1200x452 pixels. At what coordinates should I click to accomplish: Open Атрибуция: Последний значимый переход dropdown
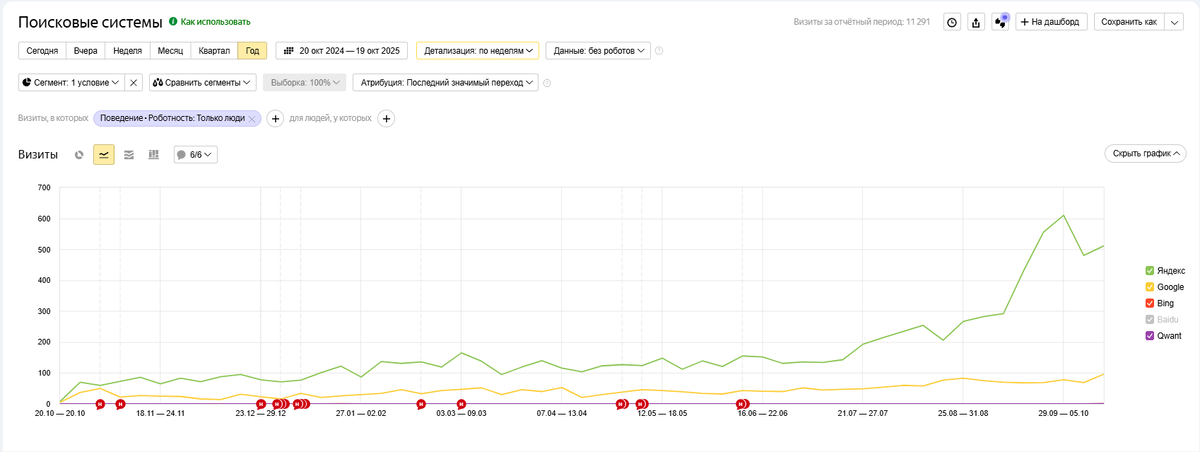pos(446,82)
